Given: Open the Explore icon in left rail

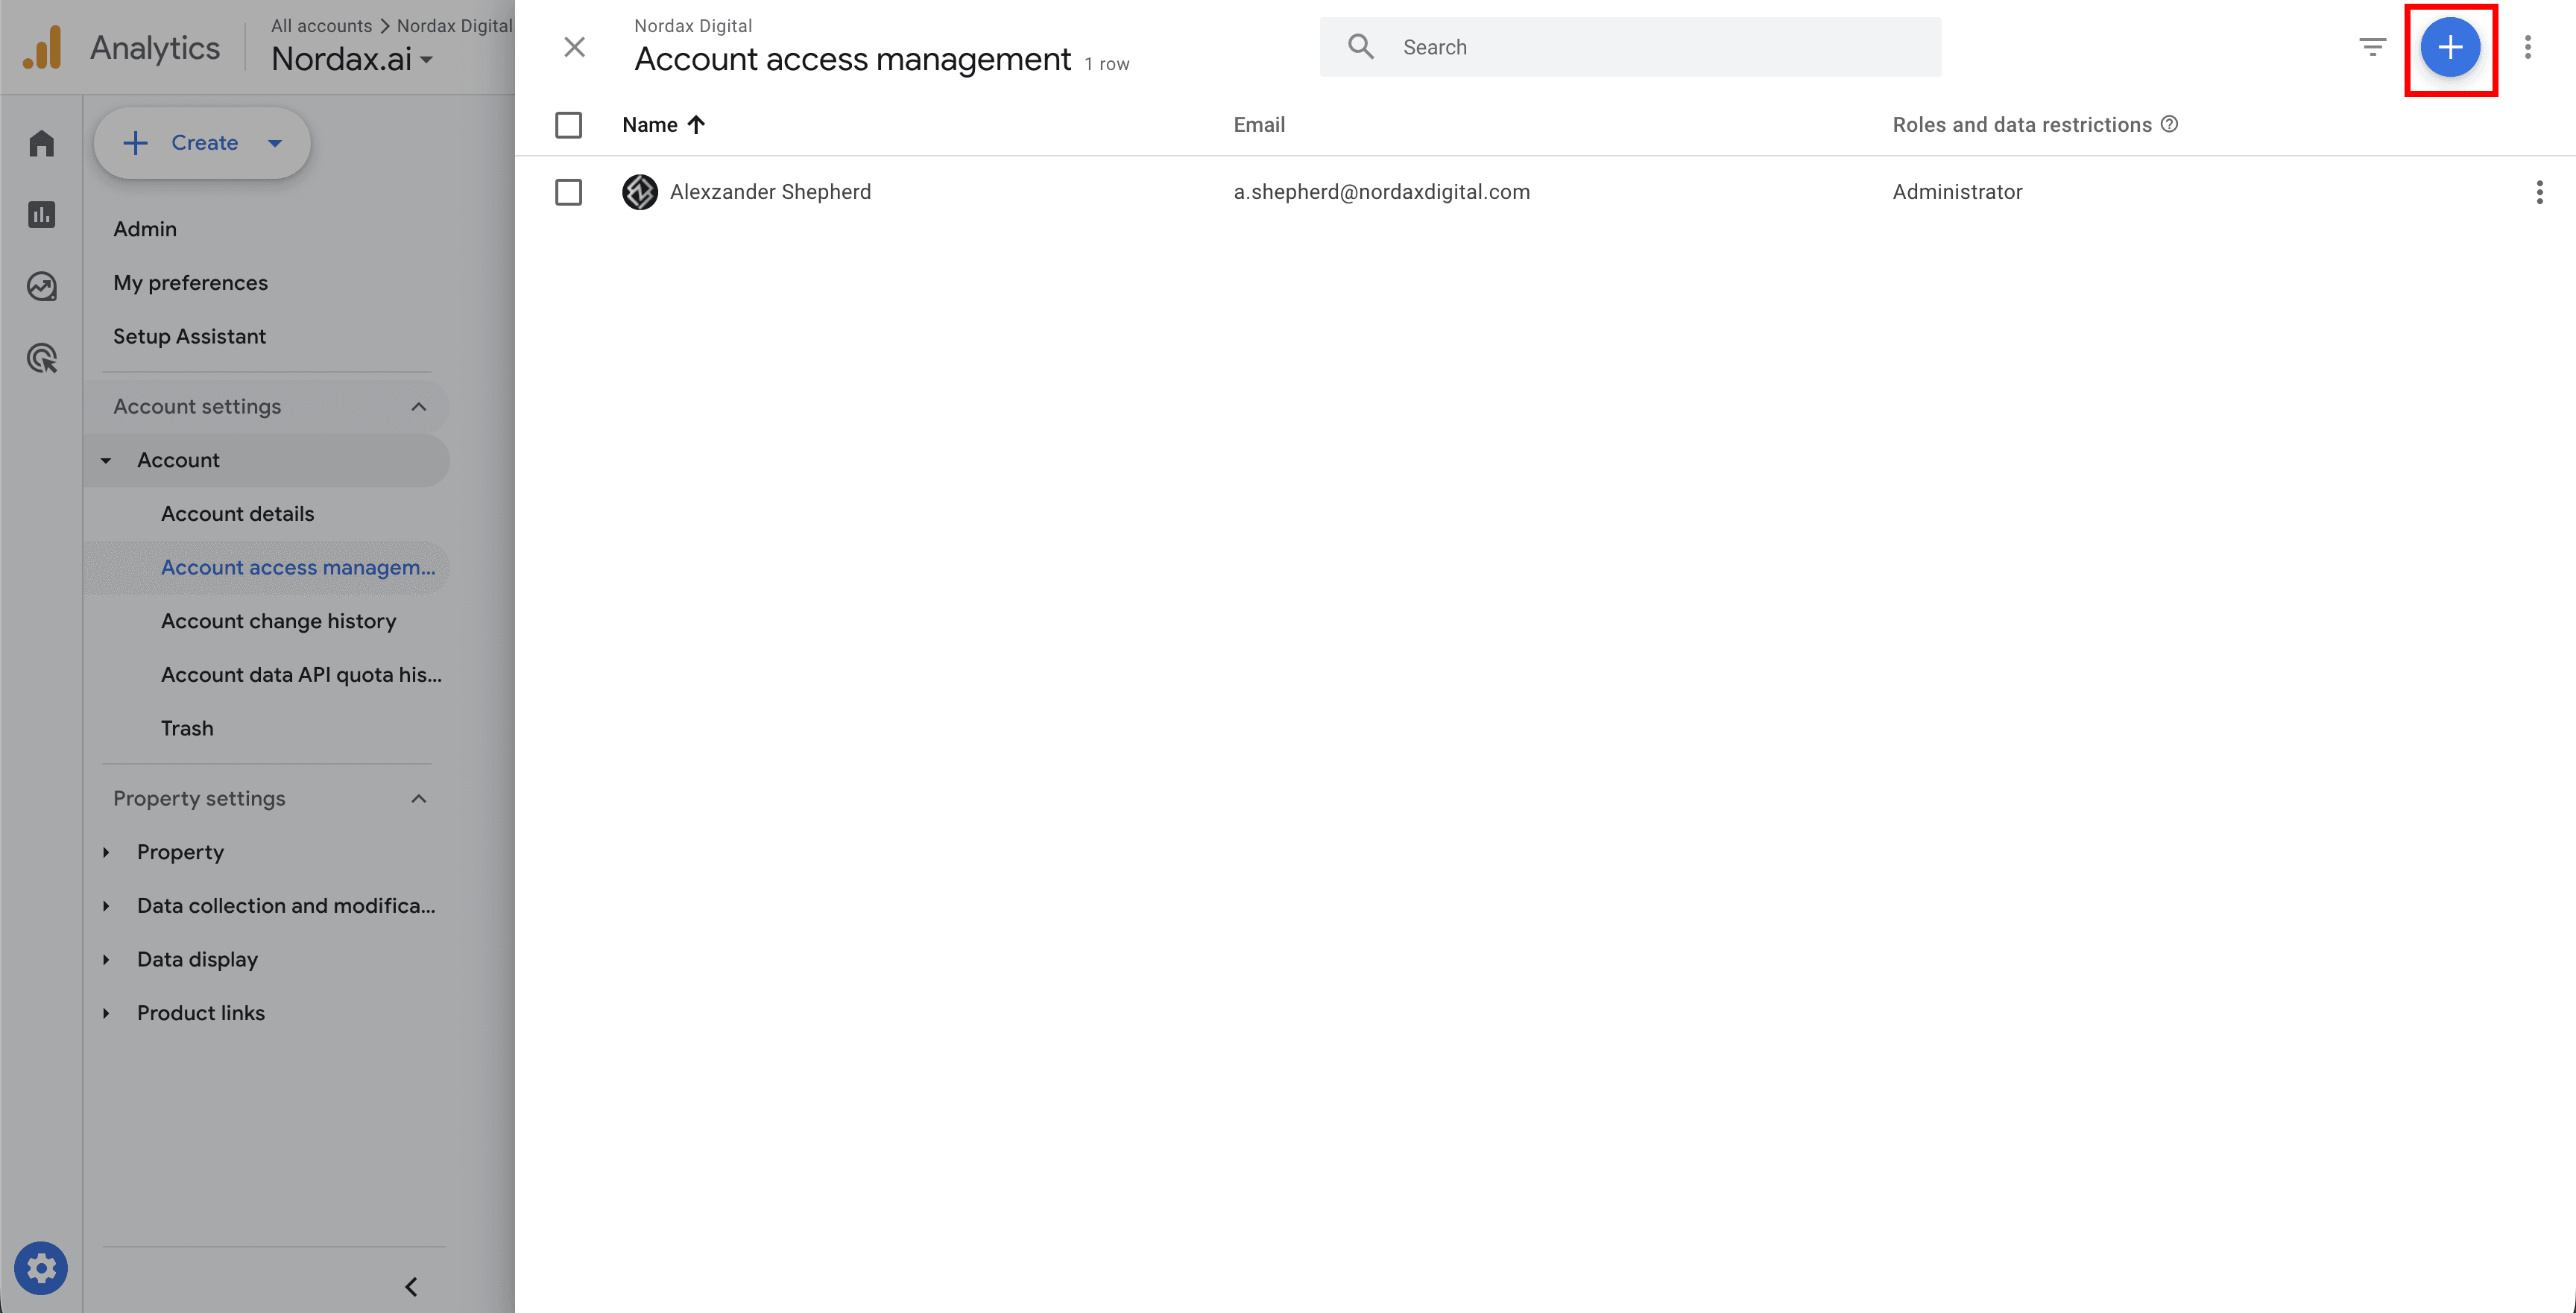Looking at the screenshot, I should coord(40,286).
